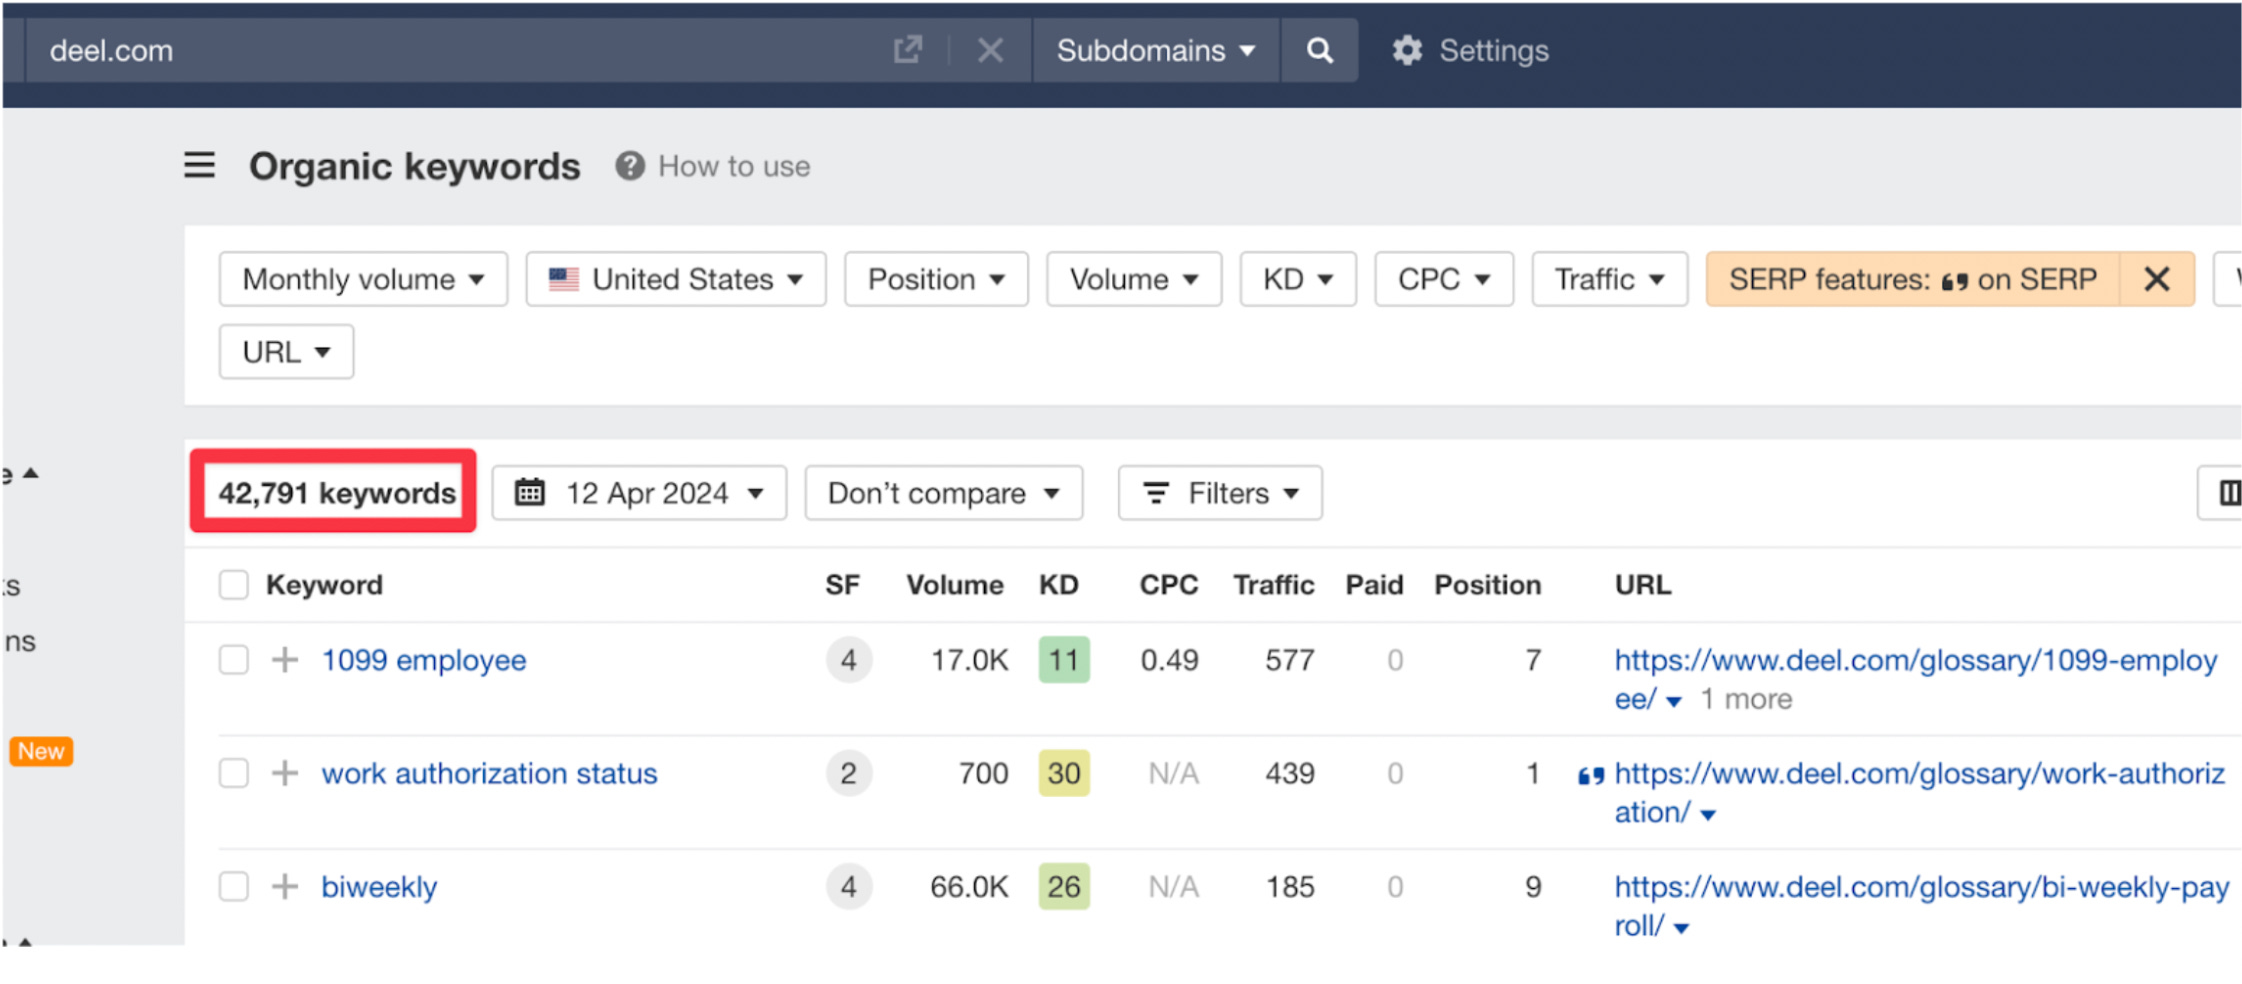Sort by the KD column header
Image resolution: width=2242 pixels, height=984 pixels.
coord(1058,585)
